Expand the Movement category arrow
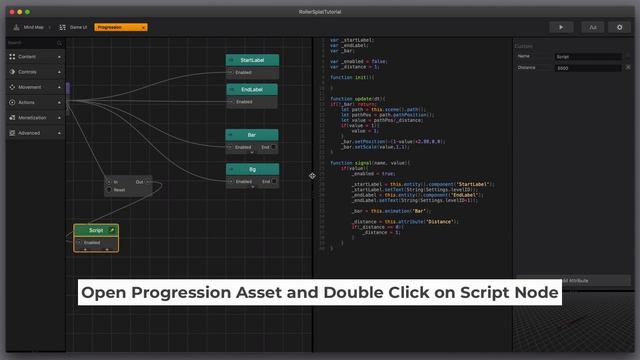The height and width of the screenshot is (360, 640). 59,87
